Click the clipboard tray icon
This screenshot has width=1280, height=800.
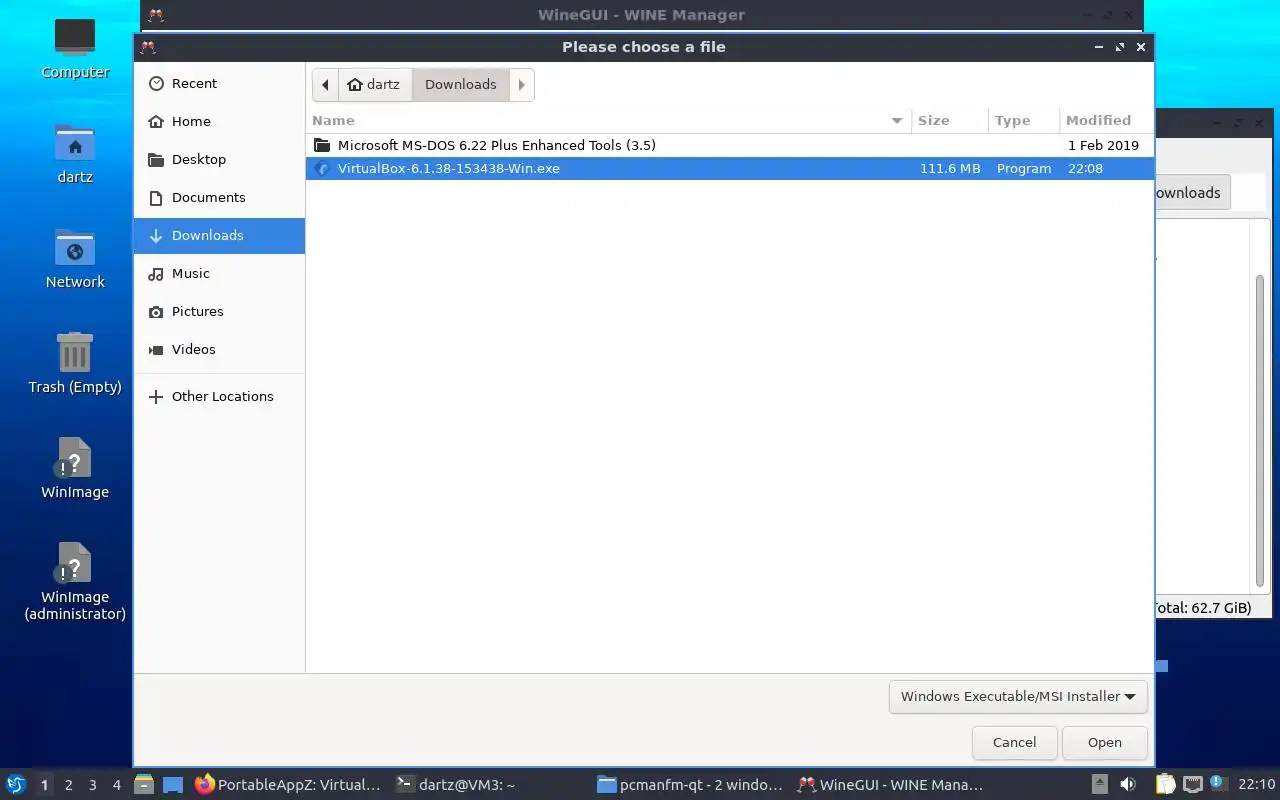point(1166,785)
